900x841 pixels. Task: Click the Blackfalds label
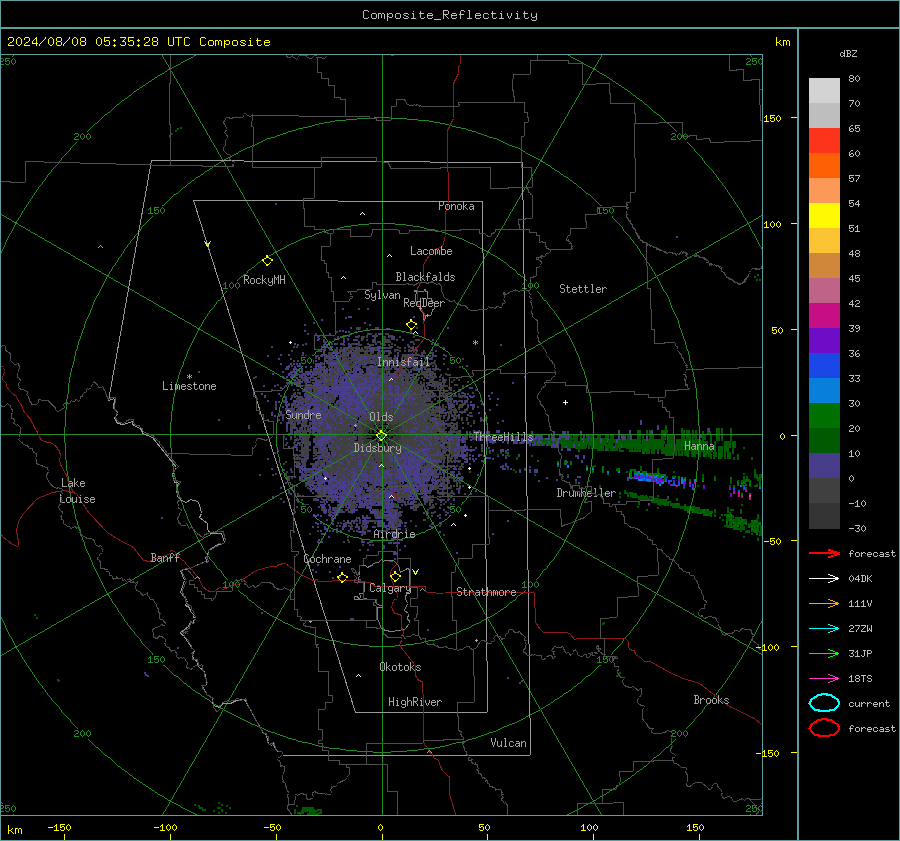point(425,277)
